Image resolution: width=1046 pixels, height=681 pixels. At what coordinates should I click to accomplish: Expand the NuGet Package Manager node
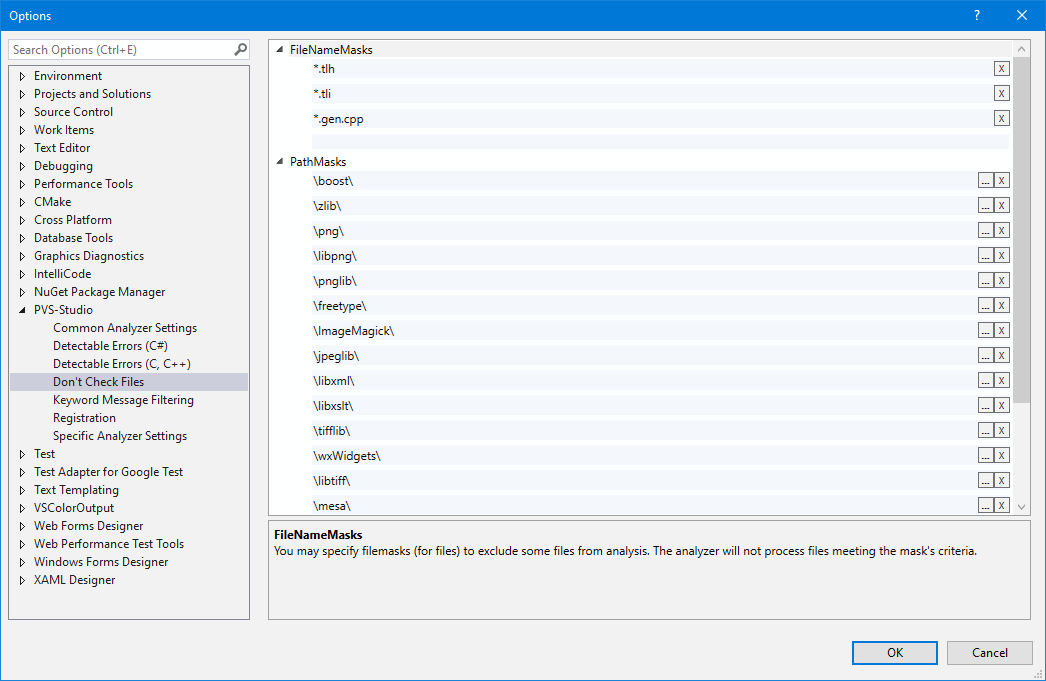pos(23,292)
